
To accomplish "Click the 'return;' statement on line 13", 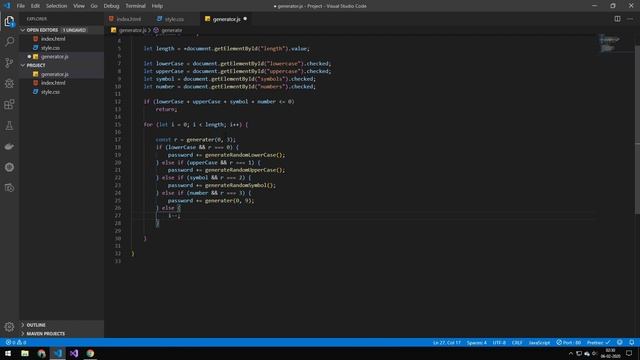I will (166, 109).
